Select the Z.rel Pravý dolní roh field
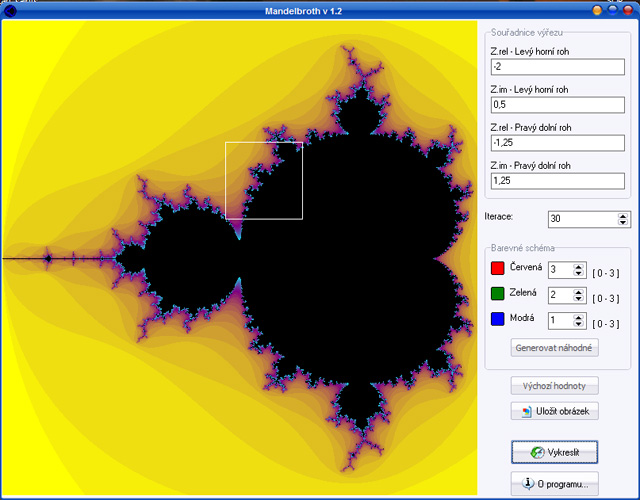The width and height of the screenshot is (640, 500). (x=554, y=142)
